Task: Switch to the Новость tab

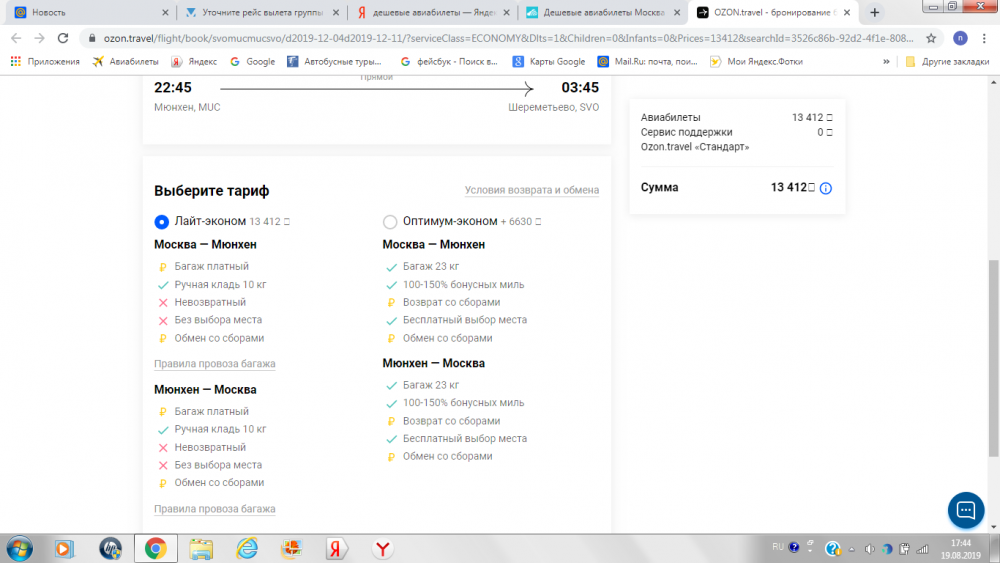Action: (x=89, y=13)
